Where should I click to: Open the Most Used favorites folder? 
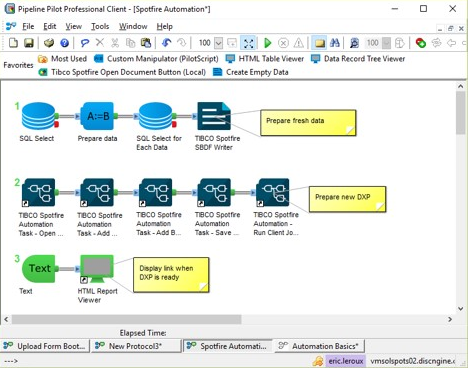click(x=62, y=59)
